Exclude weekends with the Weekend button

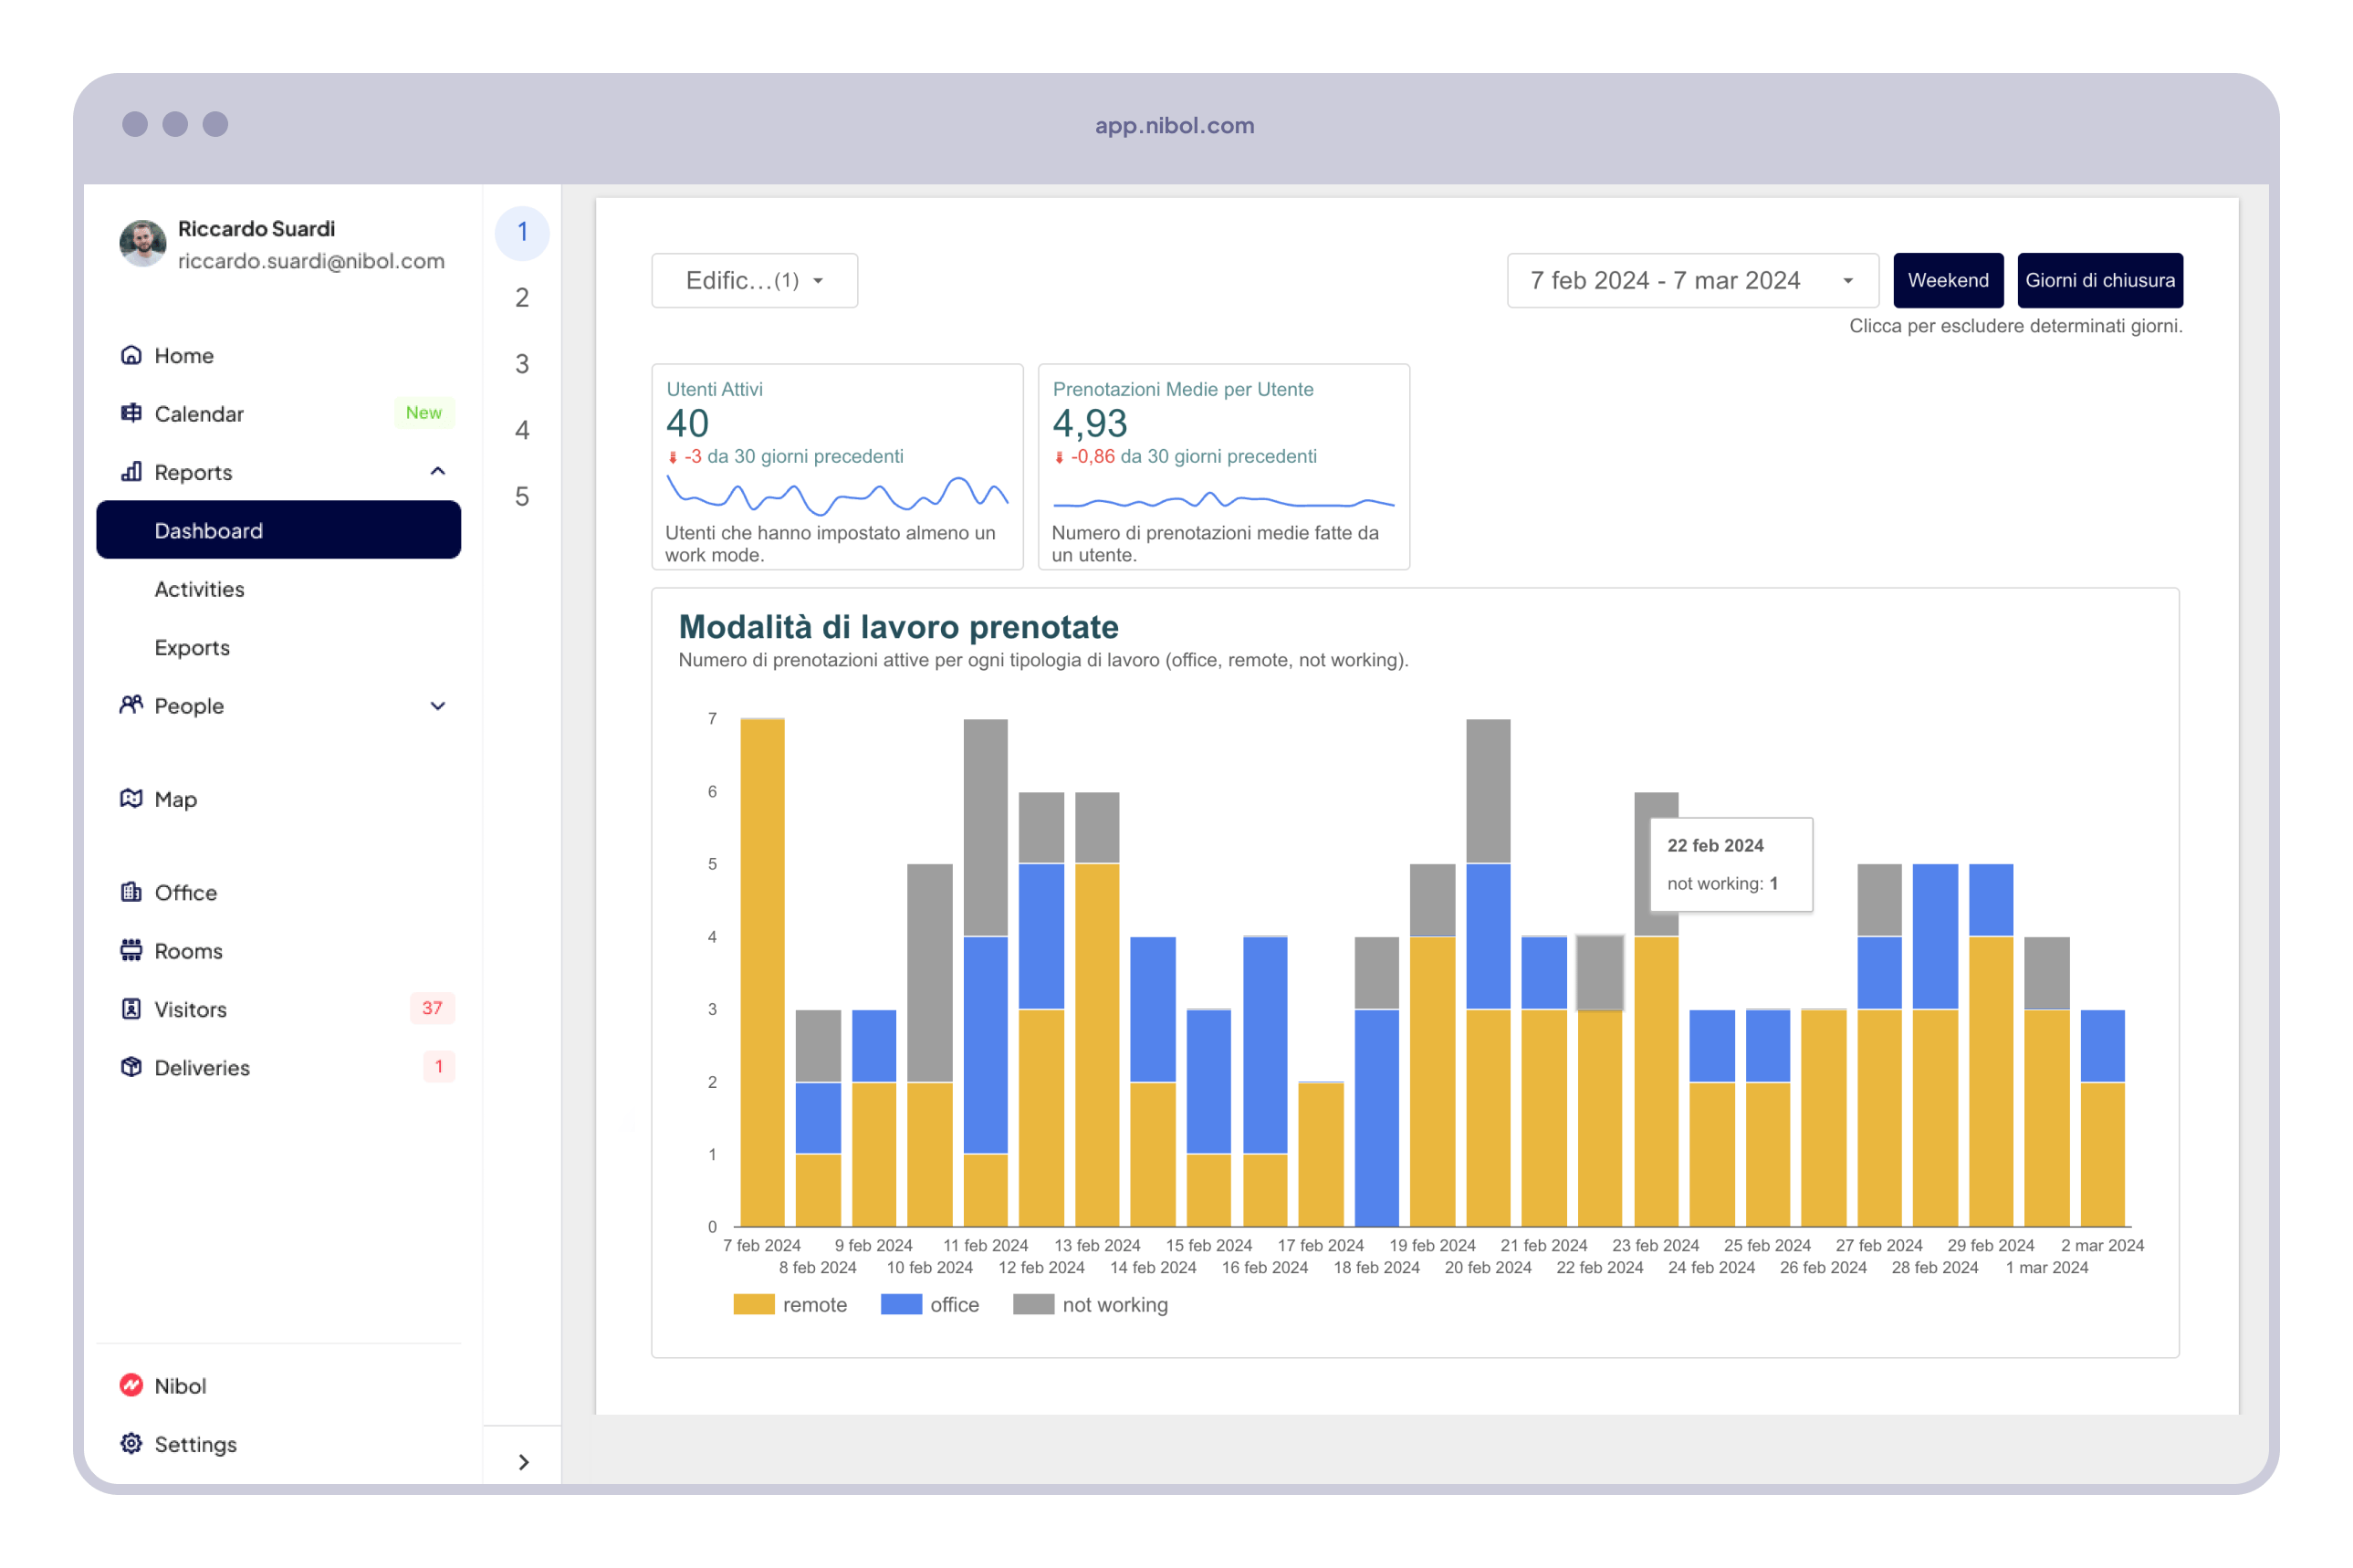[x=1947, y=280]
